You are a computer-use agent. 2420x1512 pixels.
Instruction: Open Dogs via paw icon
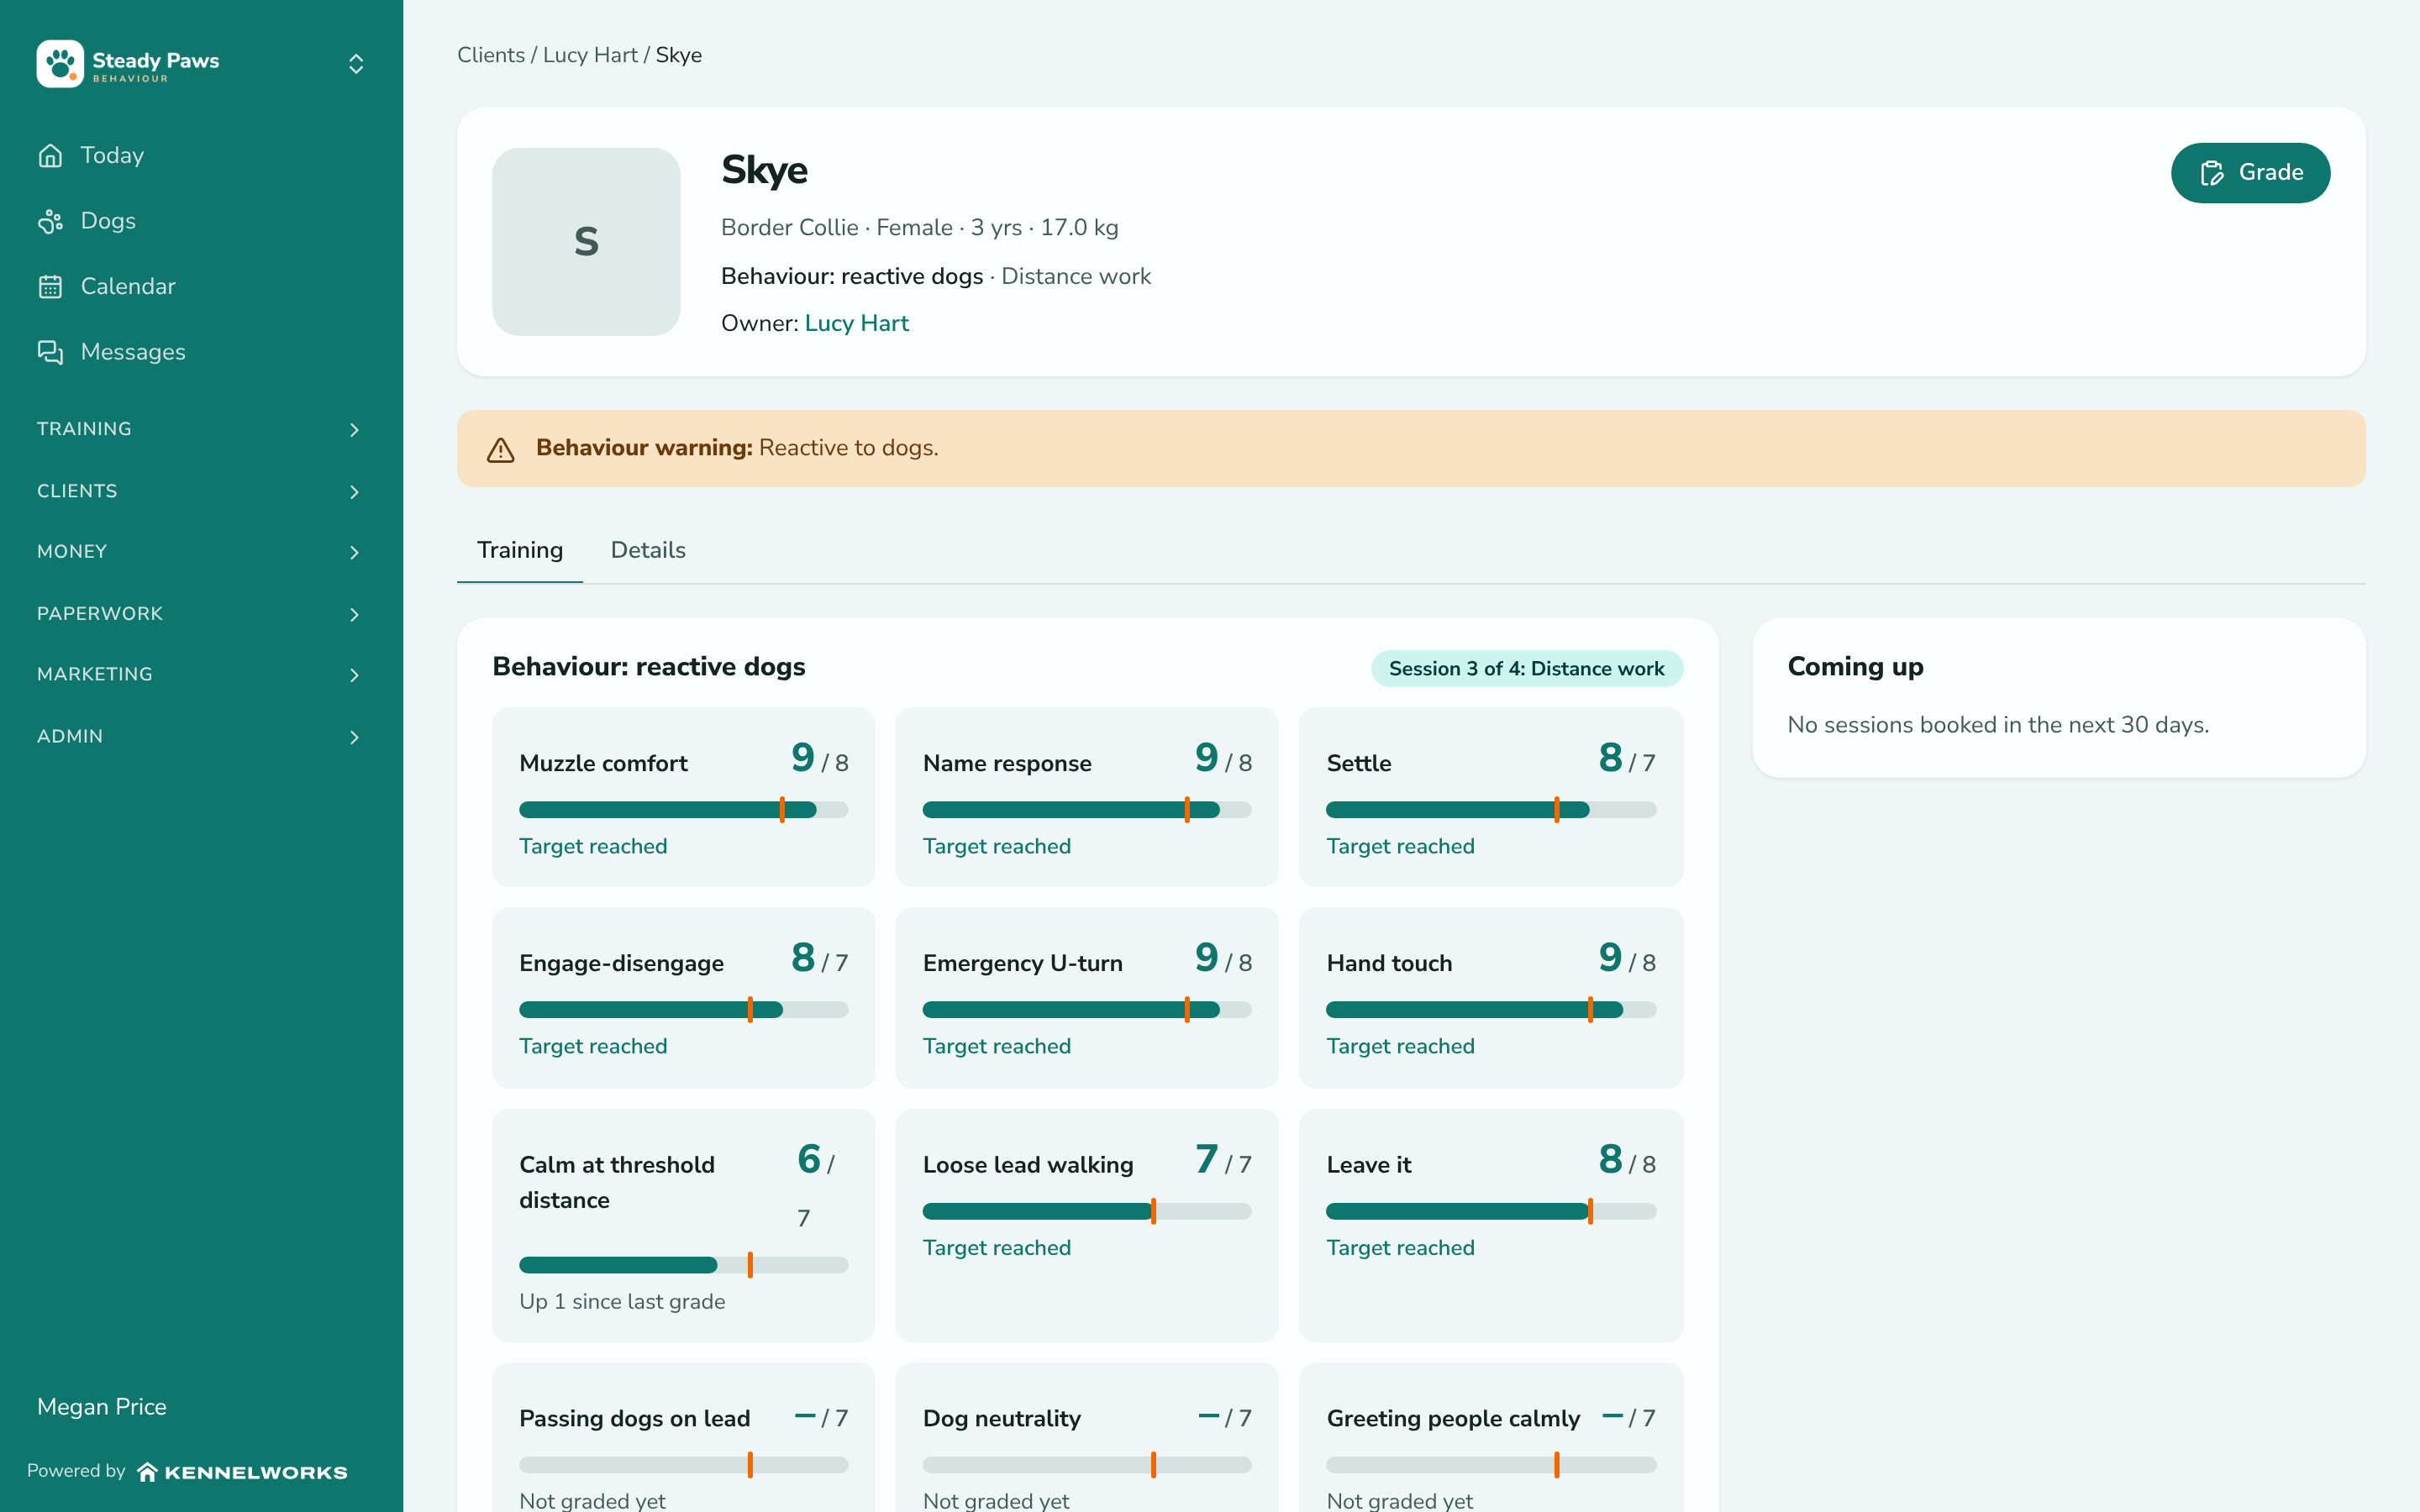pyautogui.click(x=50, y=221)
